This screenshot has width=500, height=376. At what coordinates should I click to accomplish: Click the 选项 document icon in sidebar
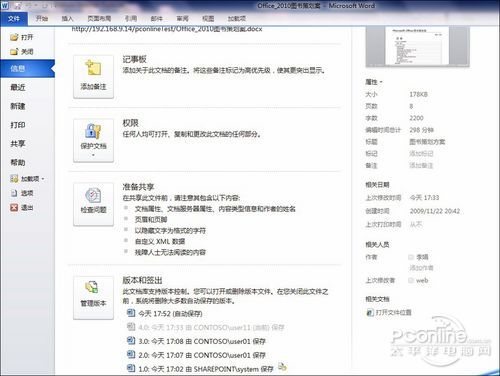(x=14, y=193)
